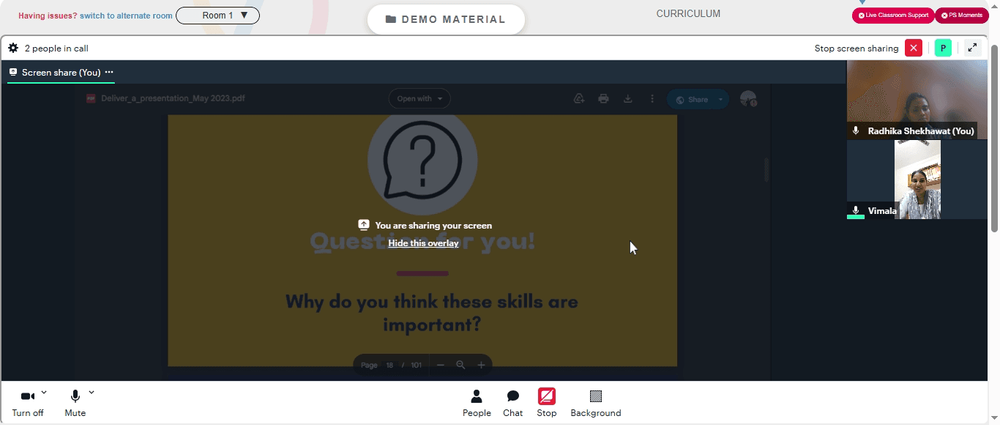Click Hide this overlay link
Screen dimensions: 1000x425
pyautogui.click(x=423, y=243)
